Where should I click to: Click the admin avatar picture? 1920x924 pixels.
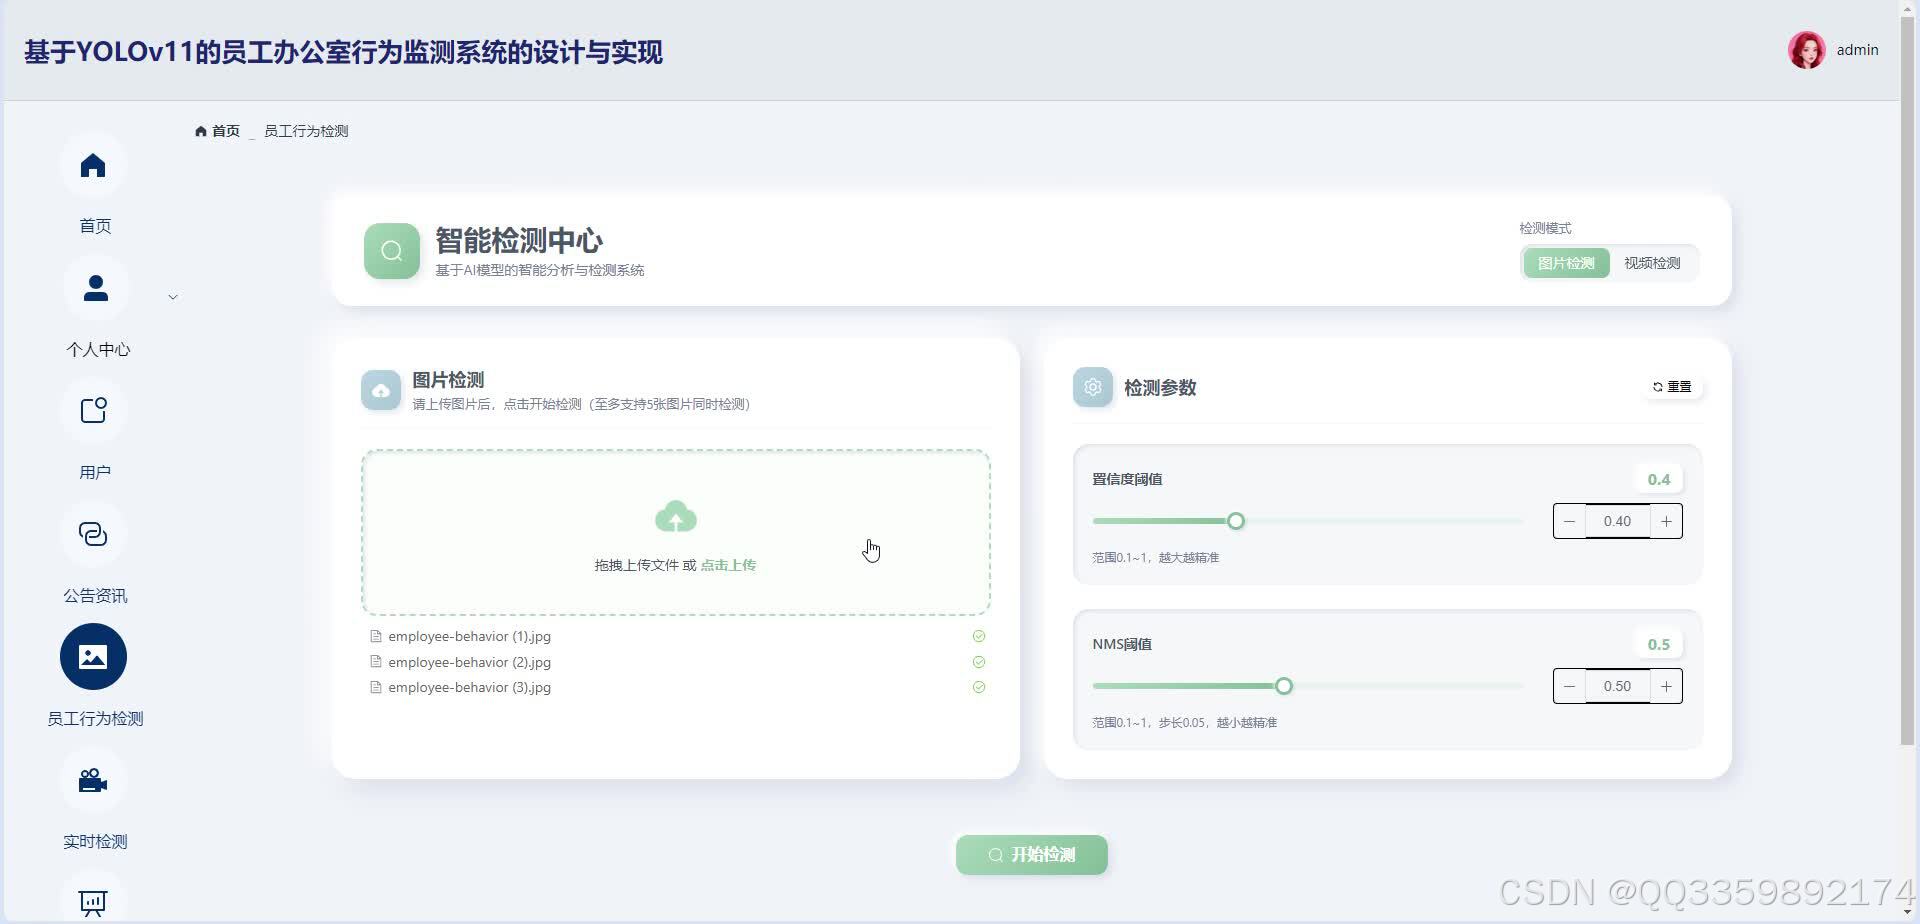point(1806,50)
